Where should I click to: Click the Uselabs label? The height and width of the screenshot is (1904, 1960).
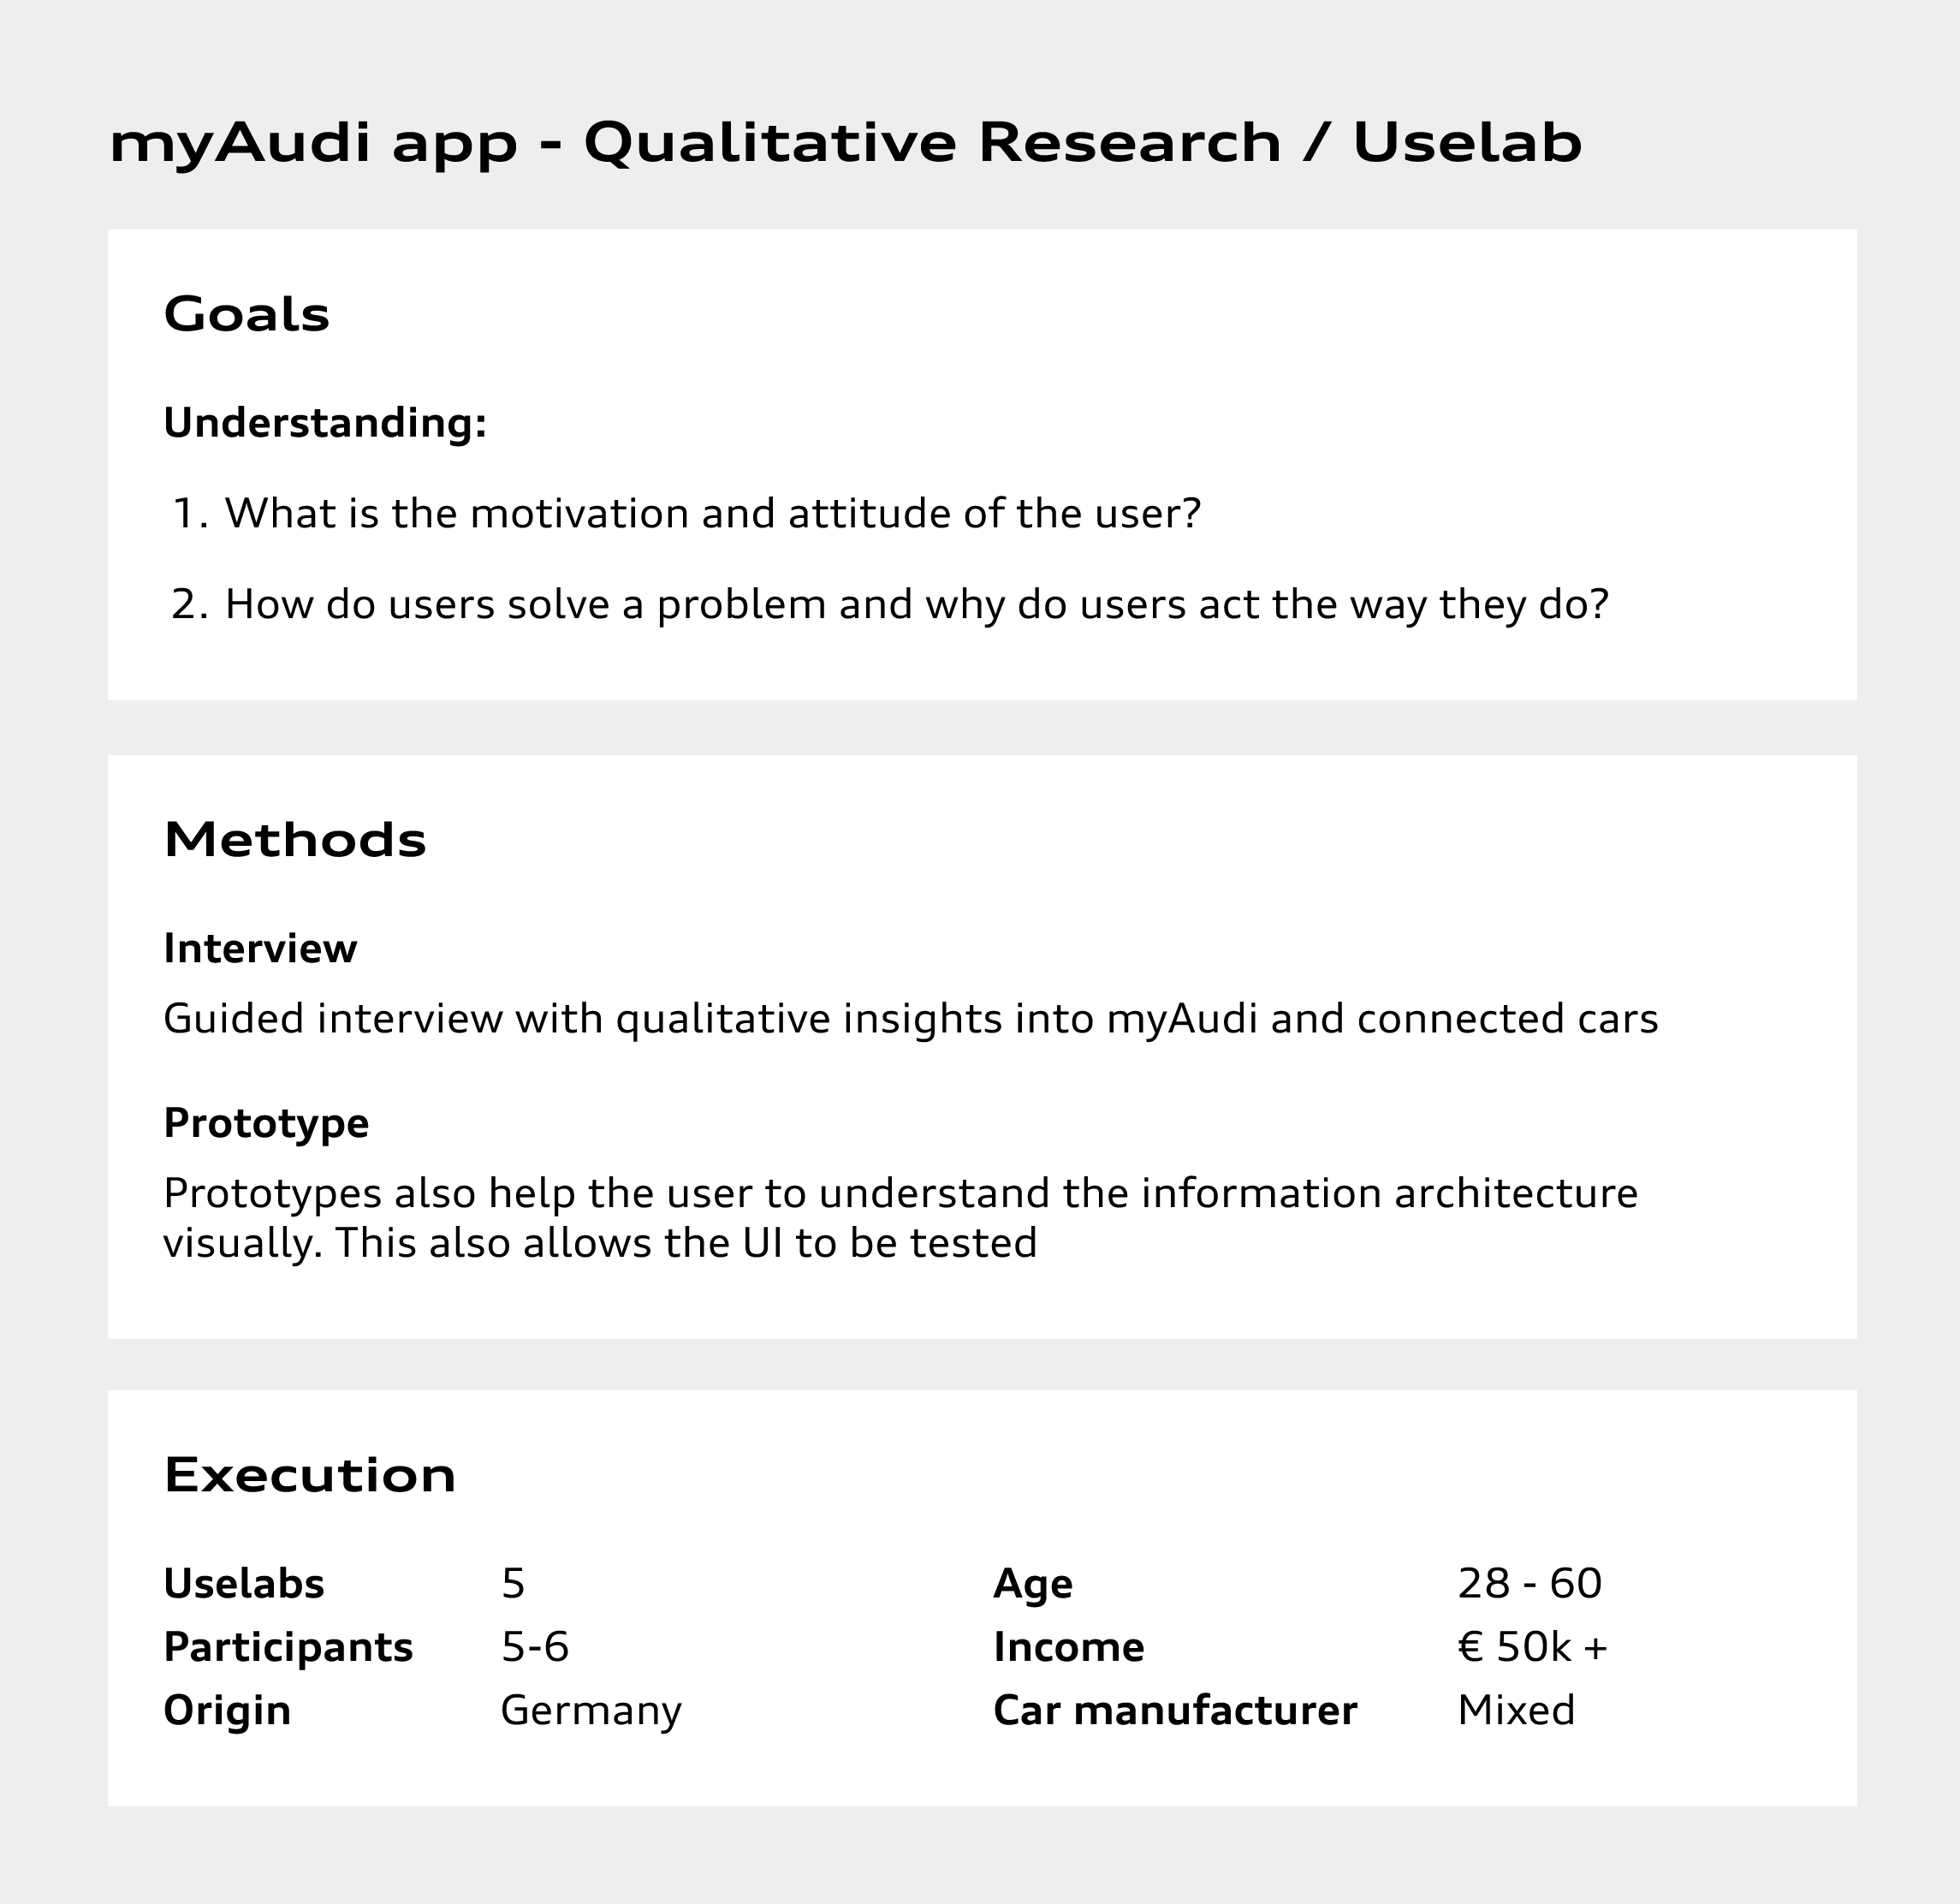(x=244, y=1584)
